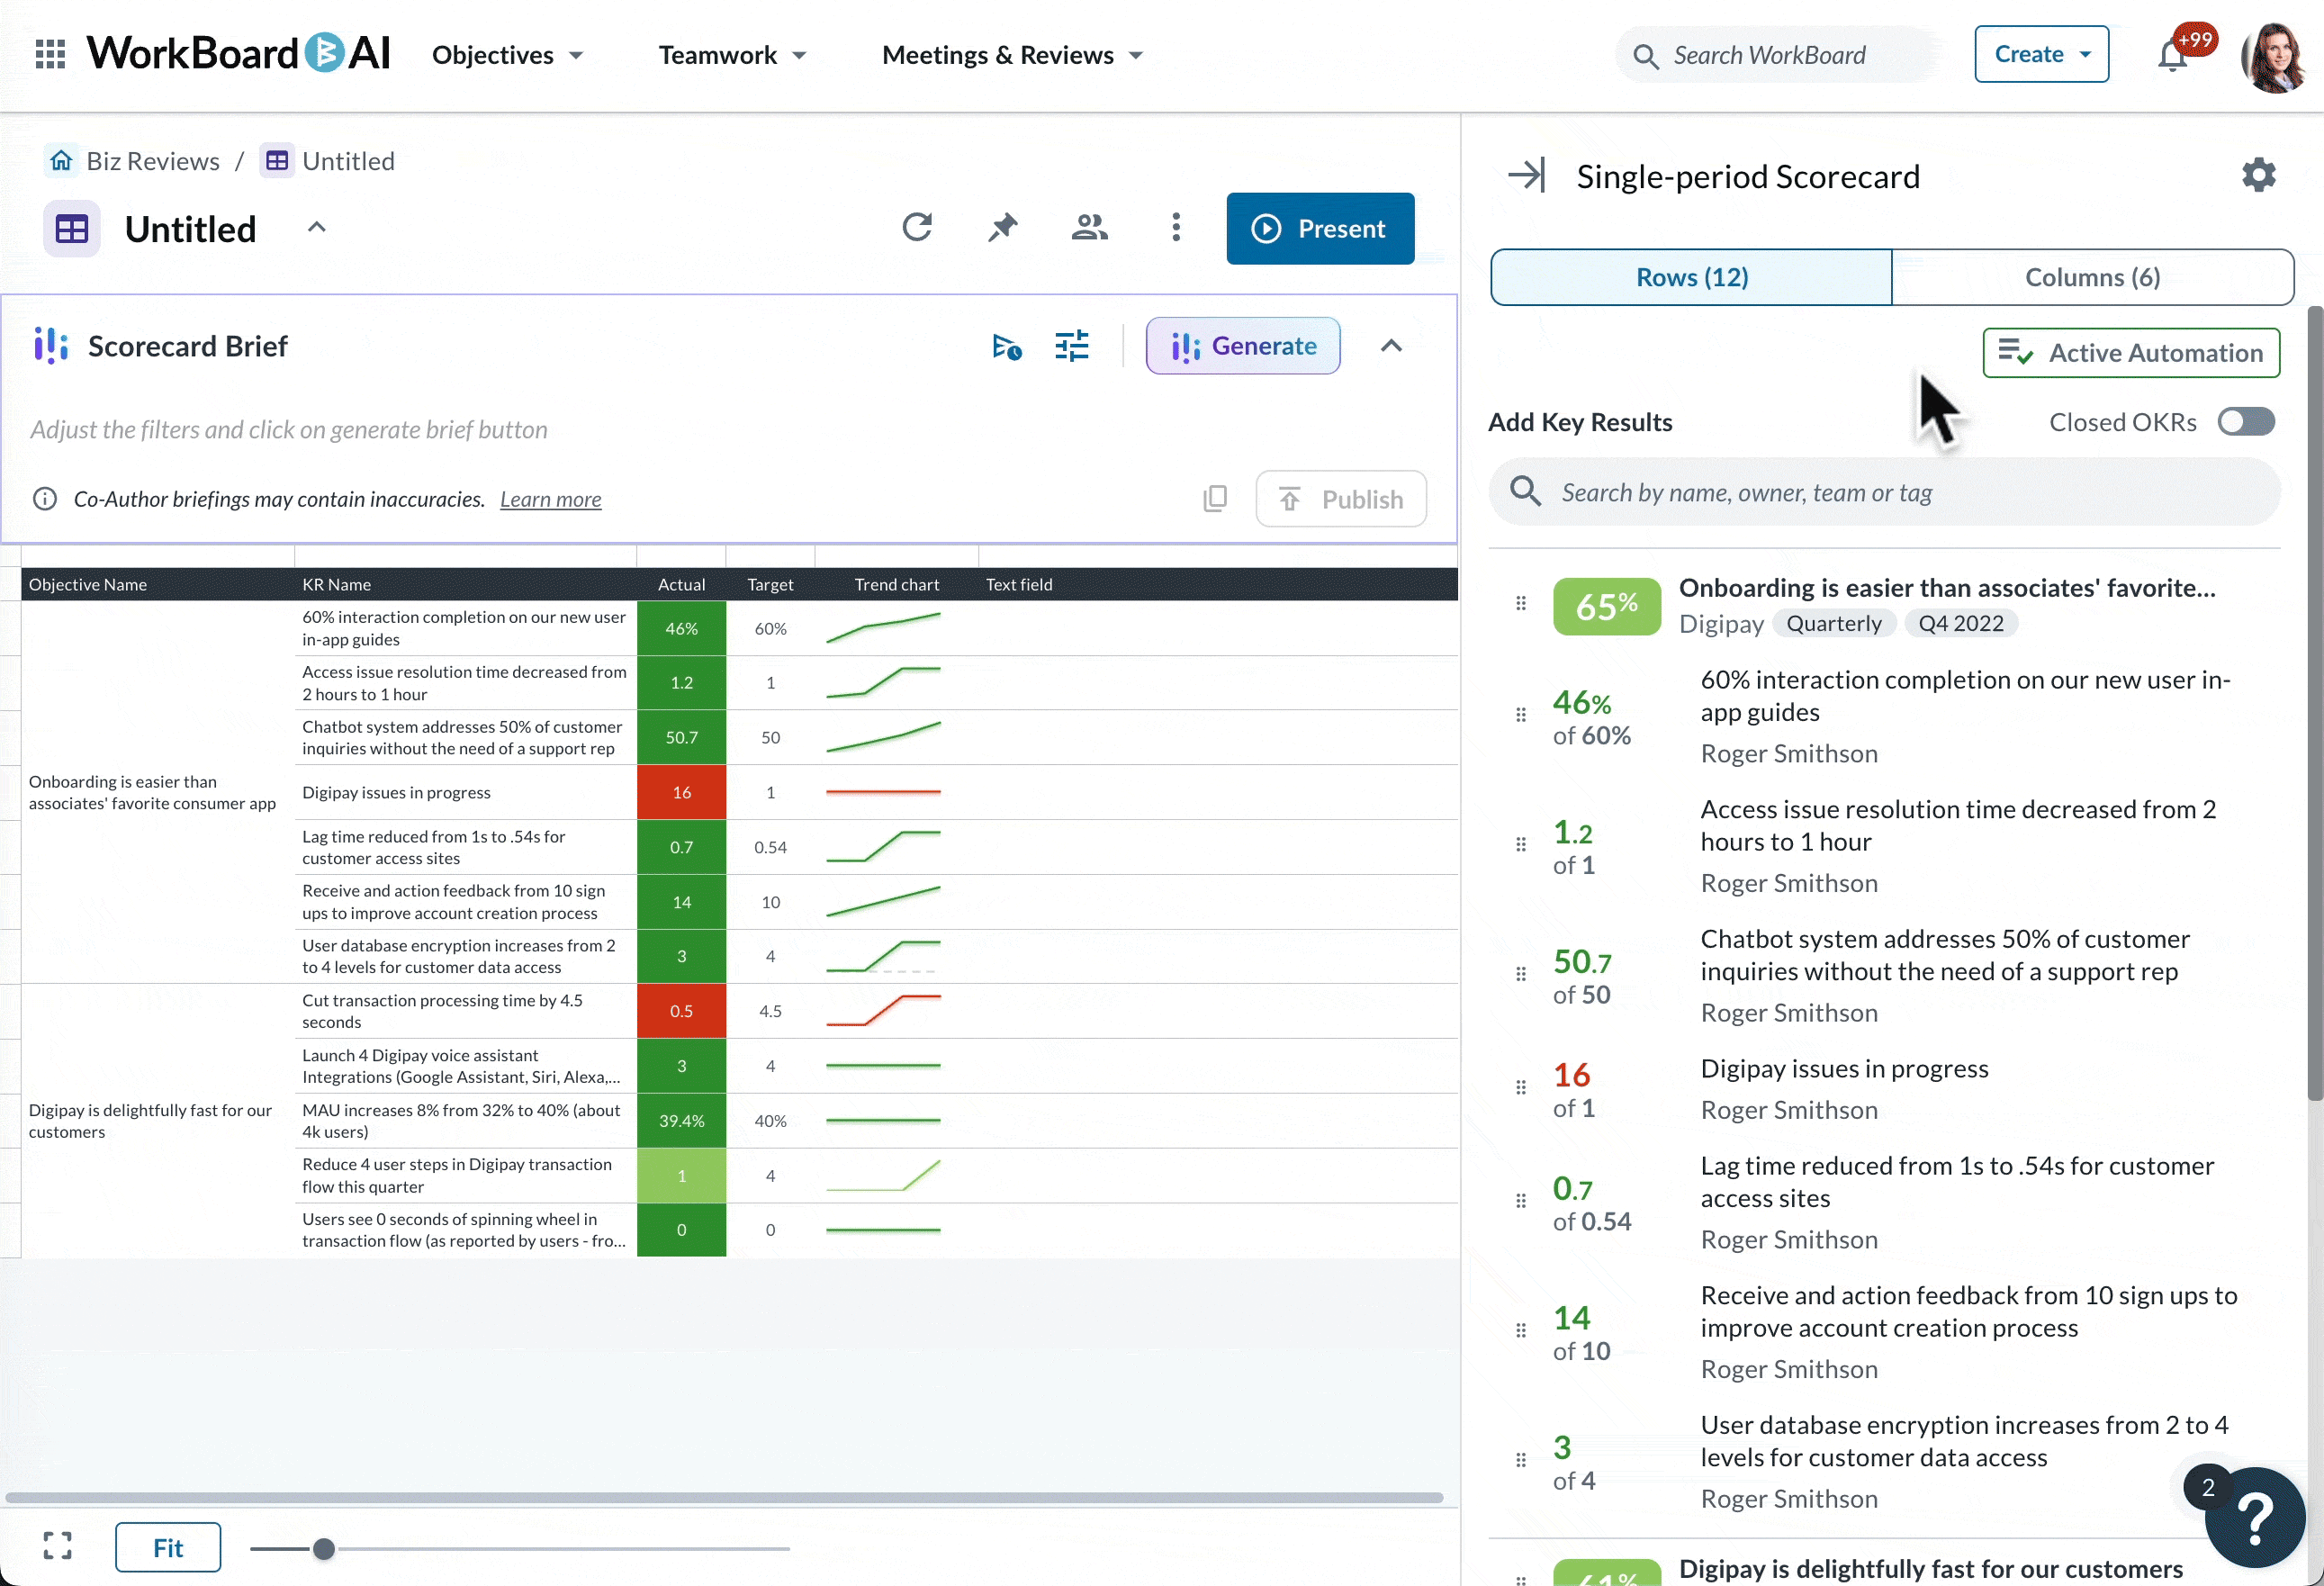Click the Untitled scorecard icon in breadcrumb
Image resolution: width=2324 pixels, height=1586 pixels.
click(x=277, y=161)
